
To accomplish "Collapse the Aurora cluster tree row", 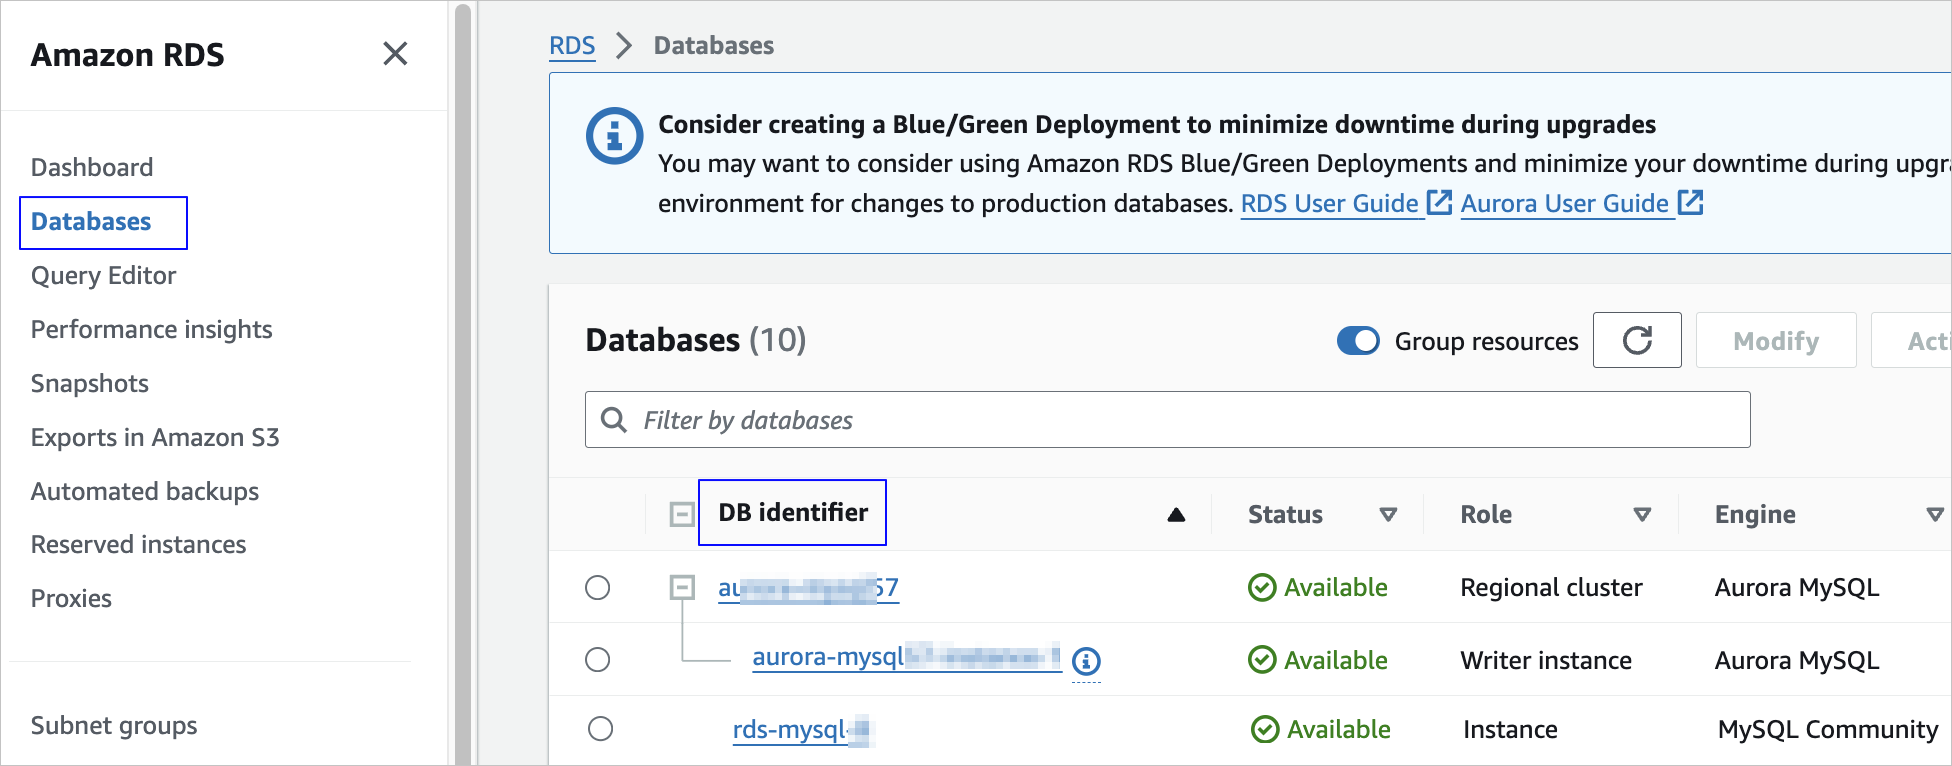I will [682, 588].
